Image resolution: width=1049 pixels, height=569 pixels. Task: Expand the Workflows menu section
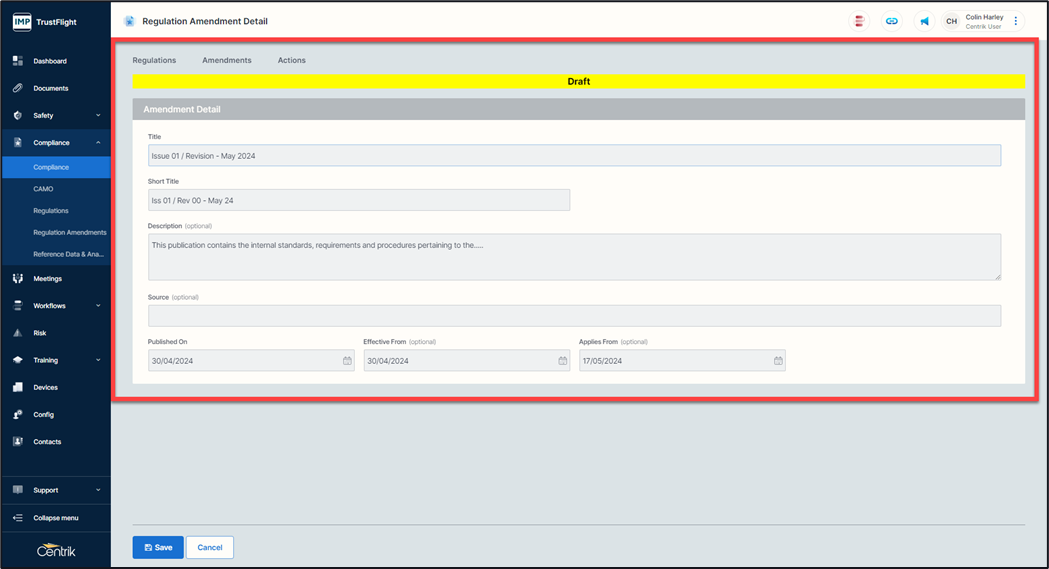point(98,306)
